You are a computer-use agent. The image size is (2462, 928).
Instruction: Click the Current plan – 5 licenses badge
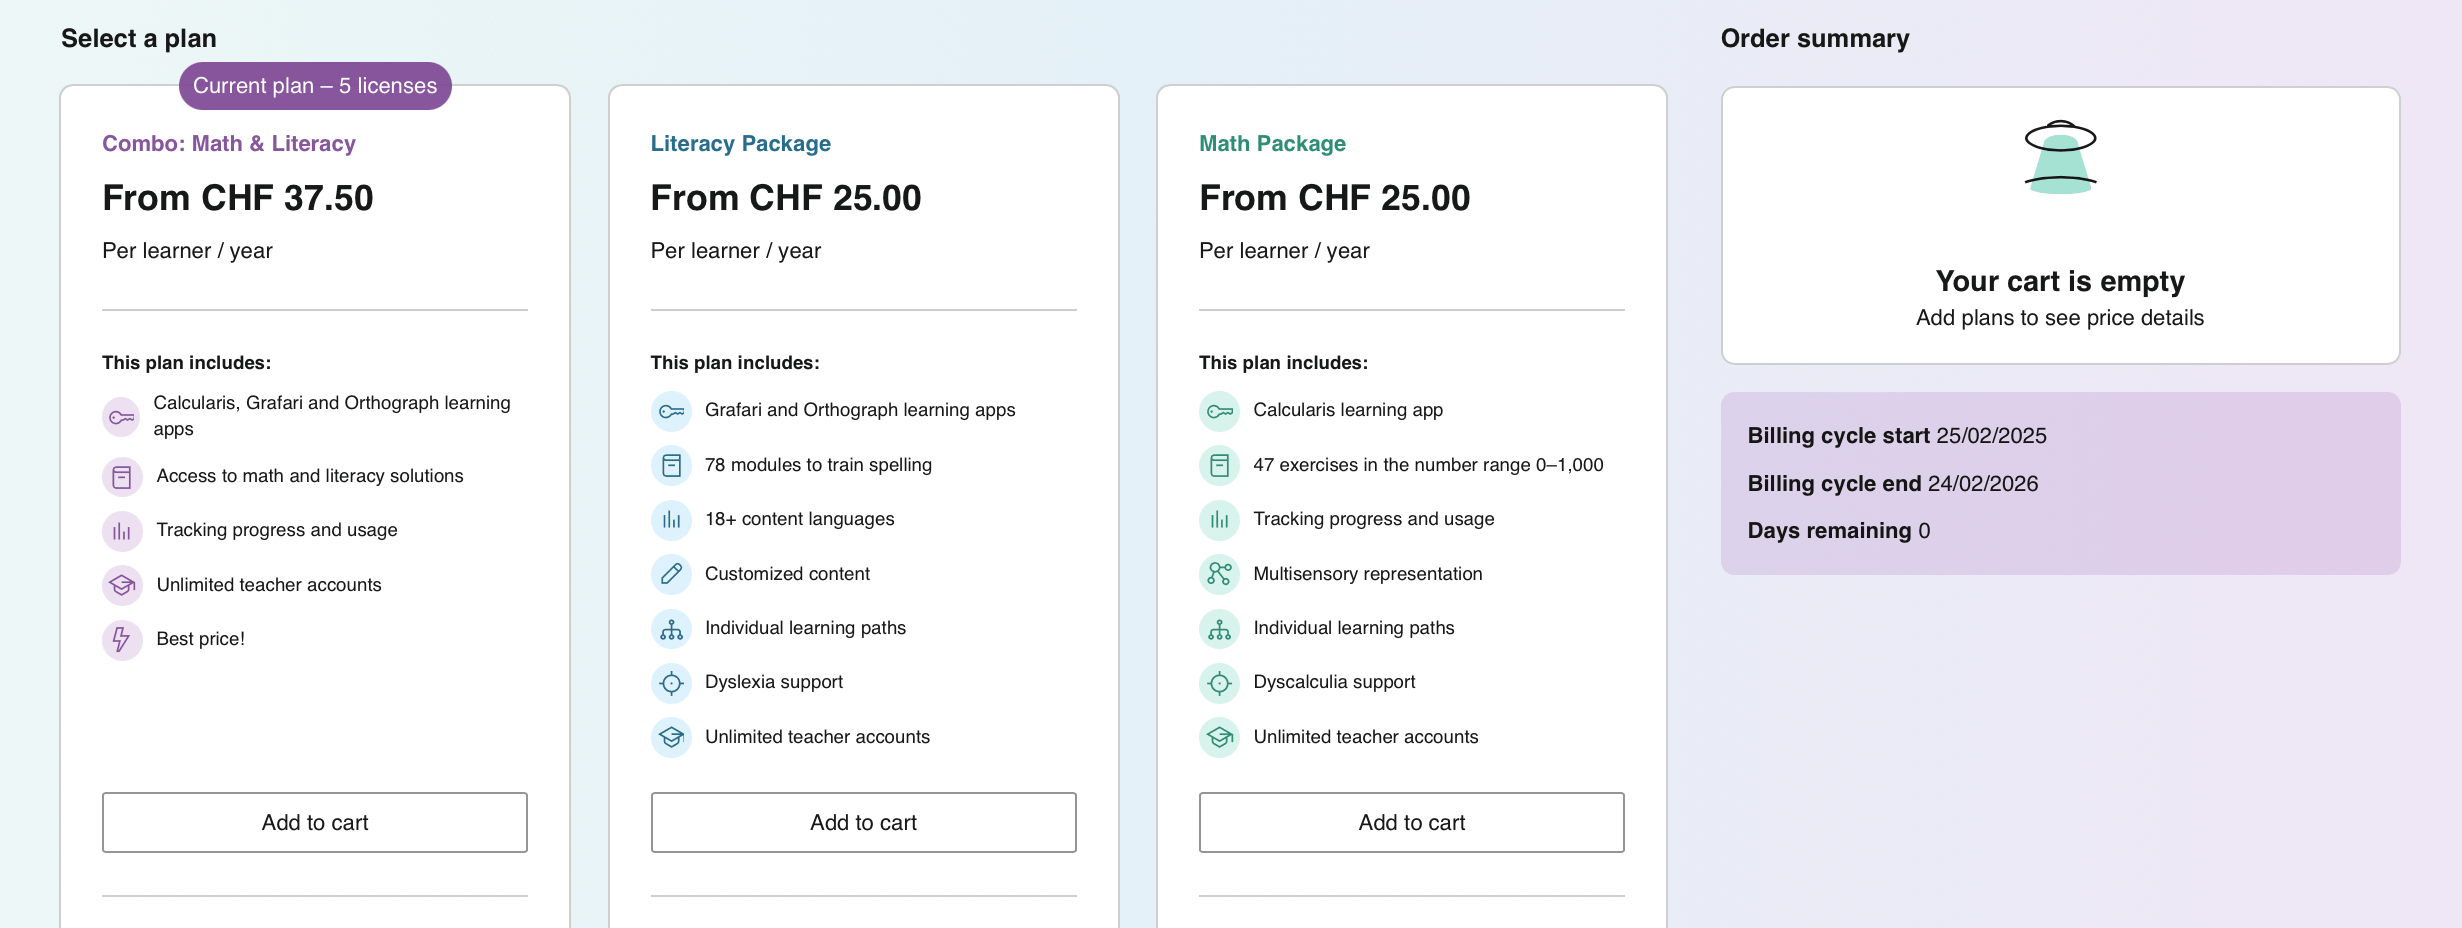click(315, 86)
